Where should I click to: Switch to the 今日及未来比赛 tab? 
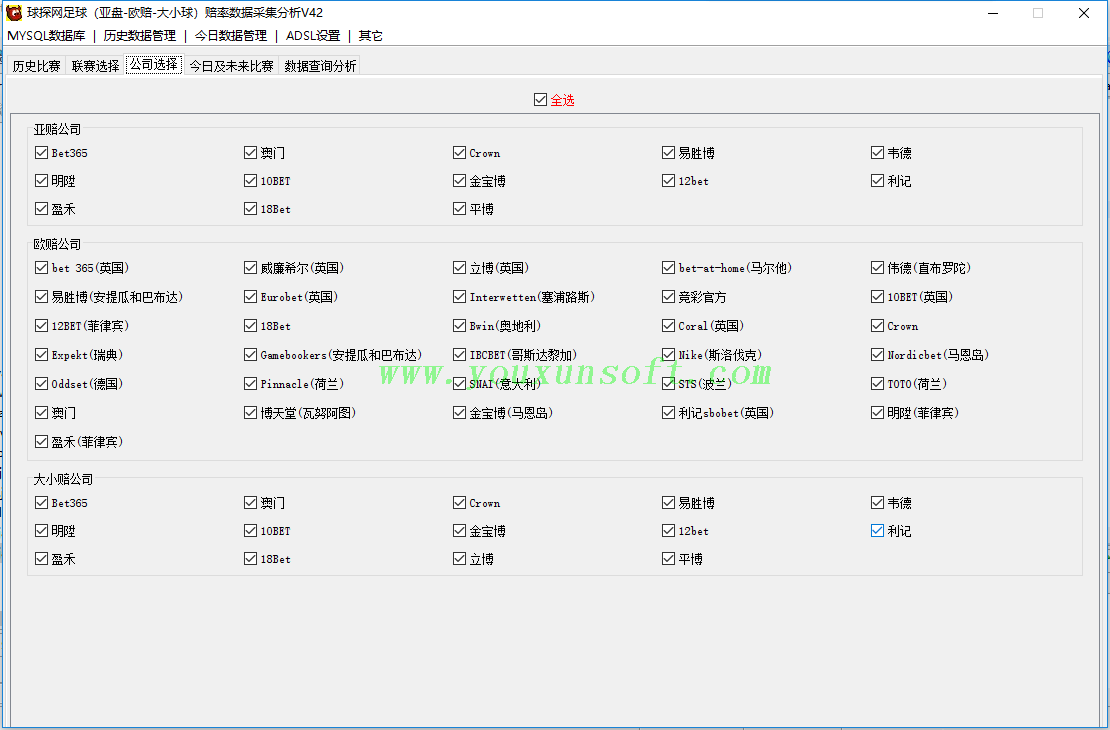point(231,66)
